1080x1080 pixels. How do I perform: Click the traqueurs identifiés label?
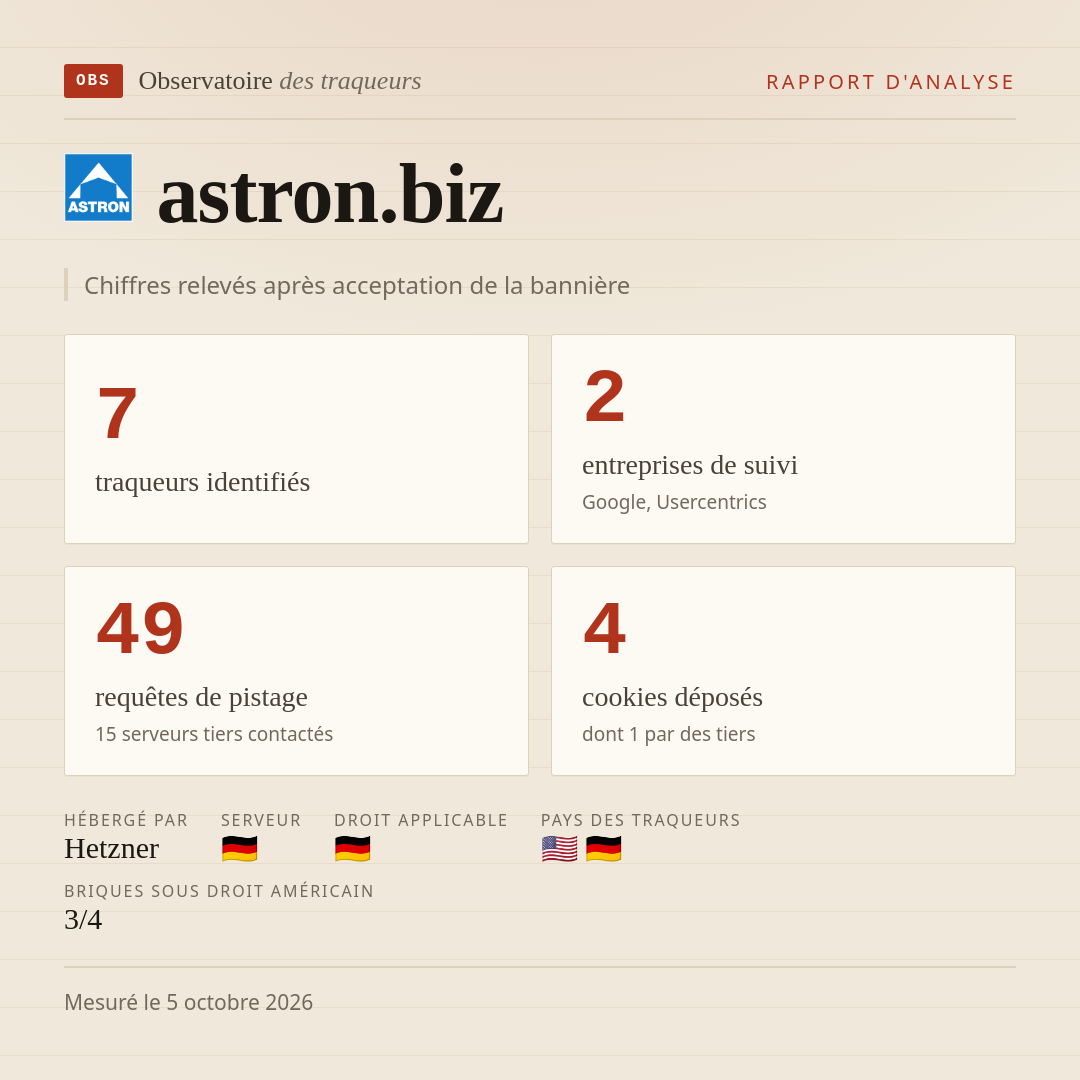(202, 482)
